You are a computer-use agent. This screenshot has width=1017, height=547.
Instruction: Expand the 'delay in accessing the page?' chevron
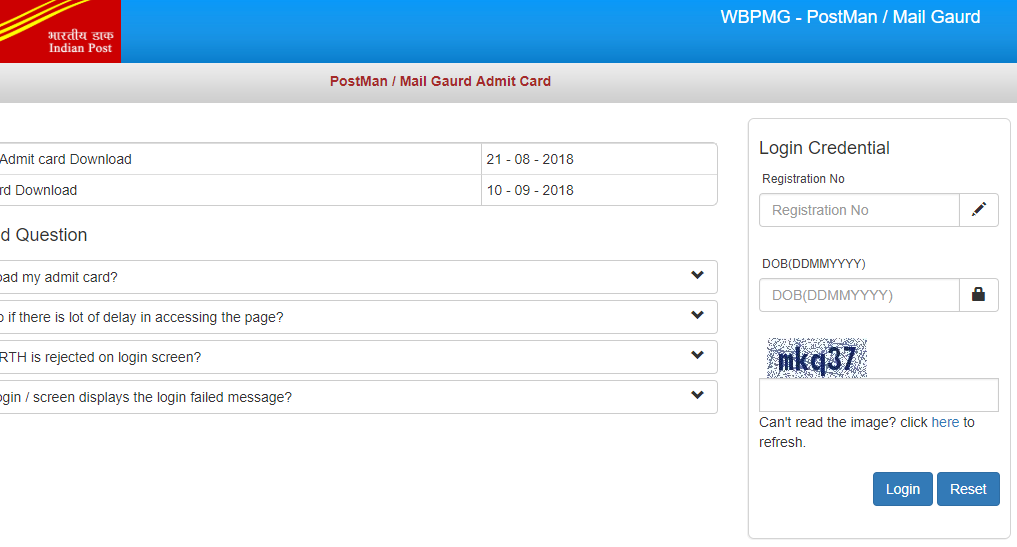(x=697, y=315)
